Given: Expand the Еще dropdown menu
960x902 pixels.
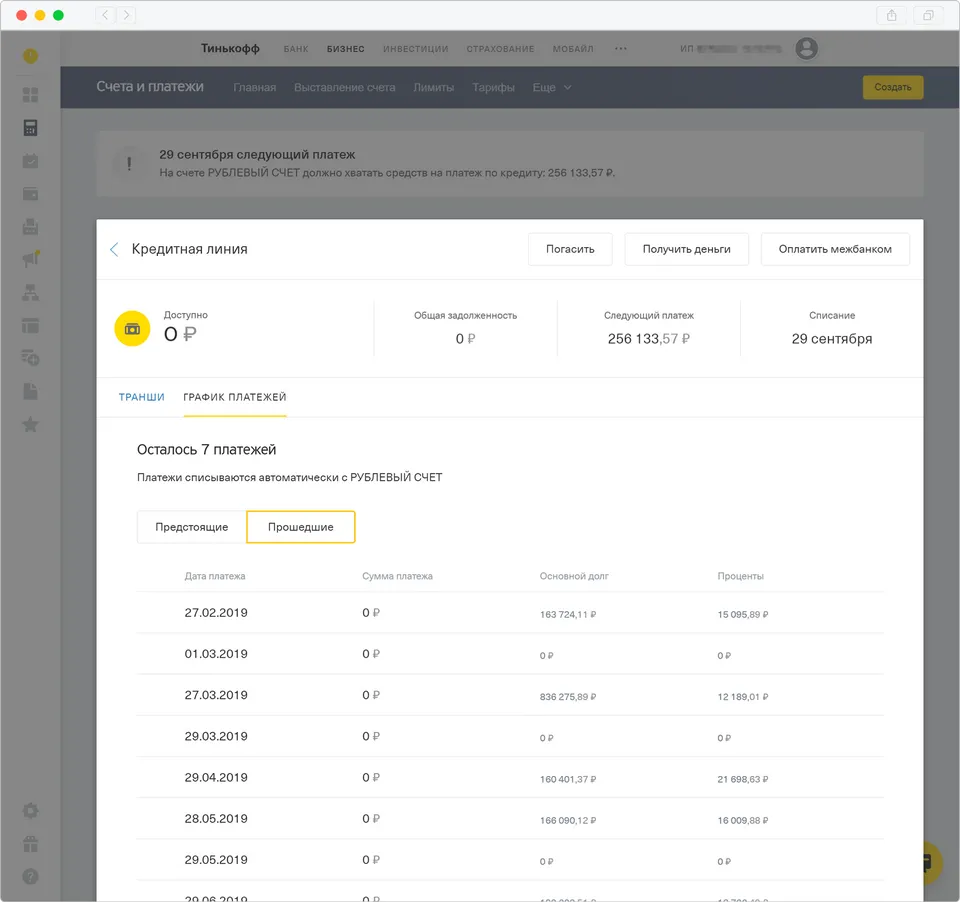Looking at the screenshot, I should (552, 88).
